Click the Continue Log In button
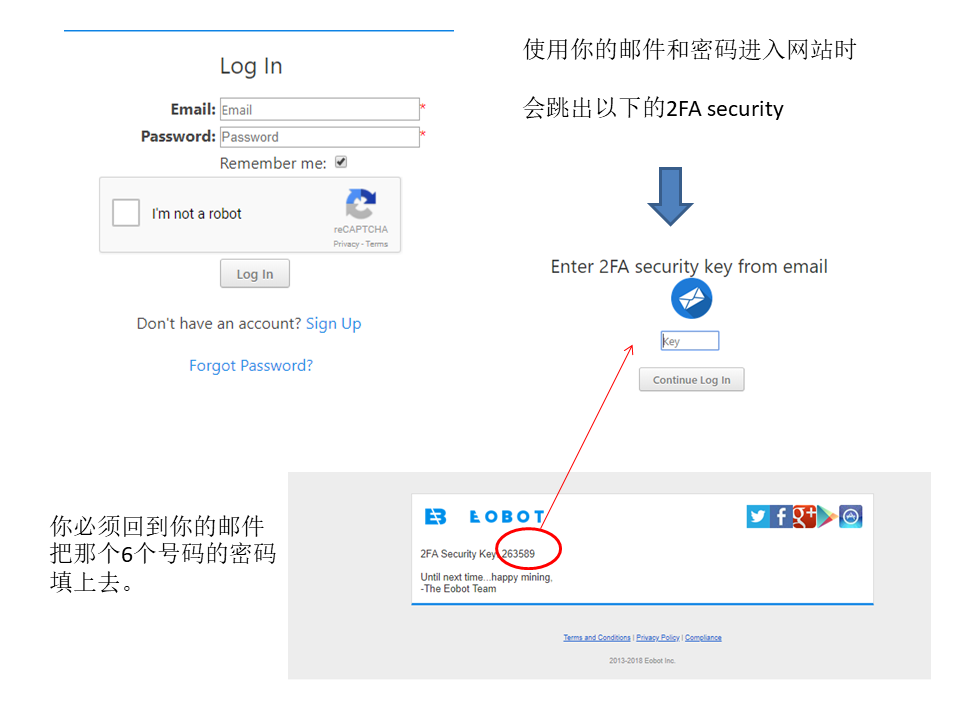 pyautogui.click(x=691, y=380)
